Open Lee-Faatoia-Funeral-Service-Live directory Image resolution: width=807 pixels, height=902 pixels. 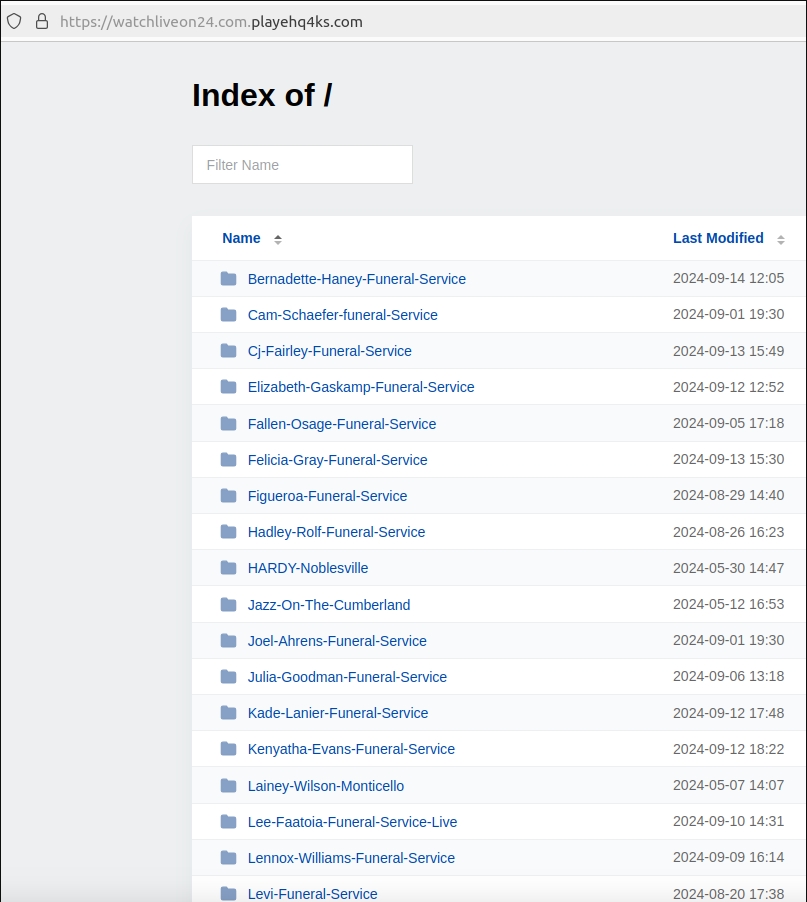coord(352,822)
